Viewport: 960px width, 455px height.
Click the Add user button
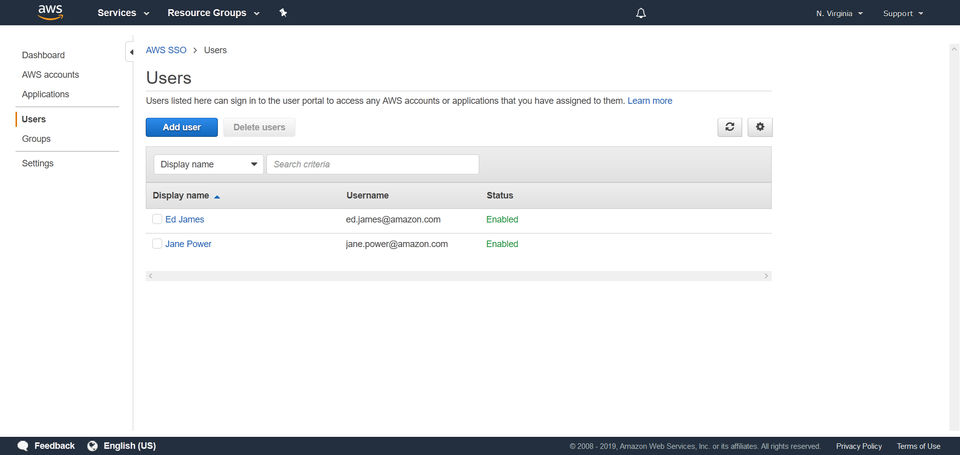182,127
